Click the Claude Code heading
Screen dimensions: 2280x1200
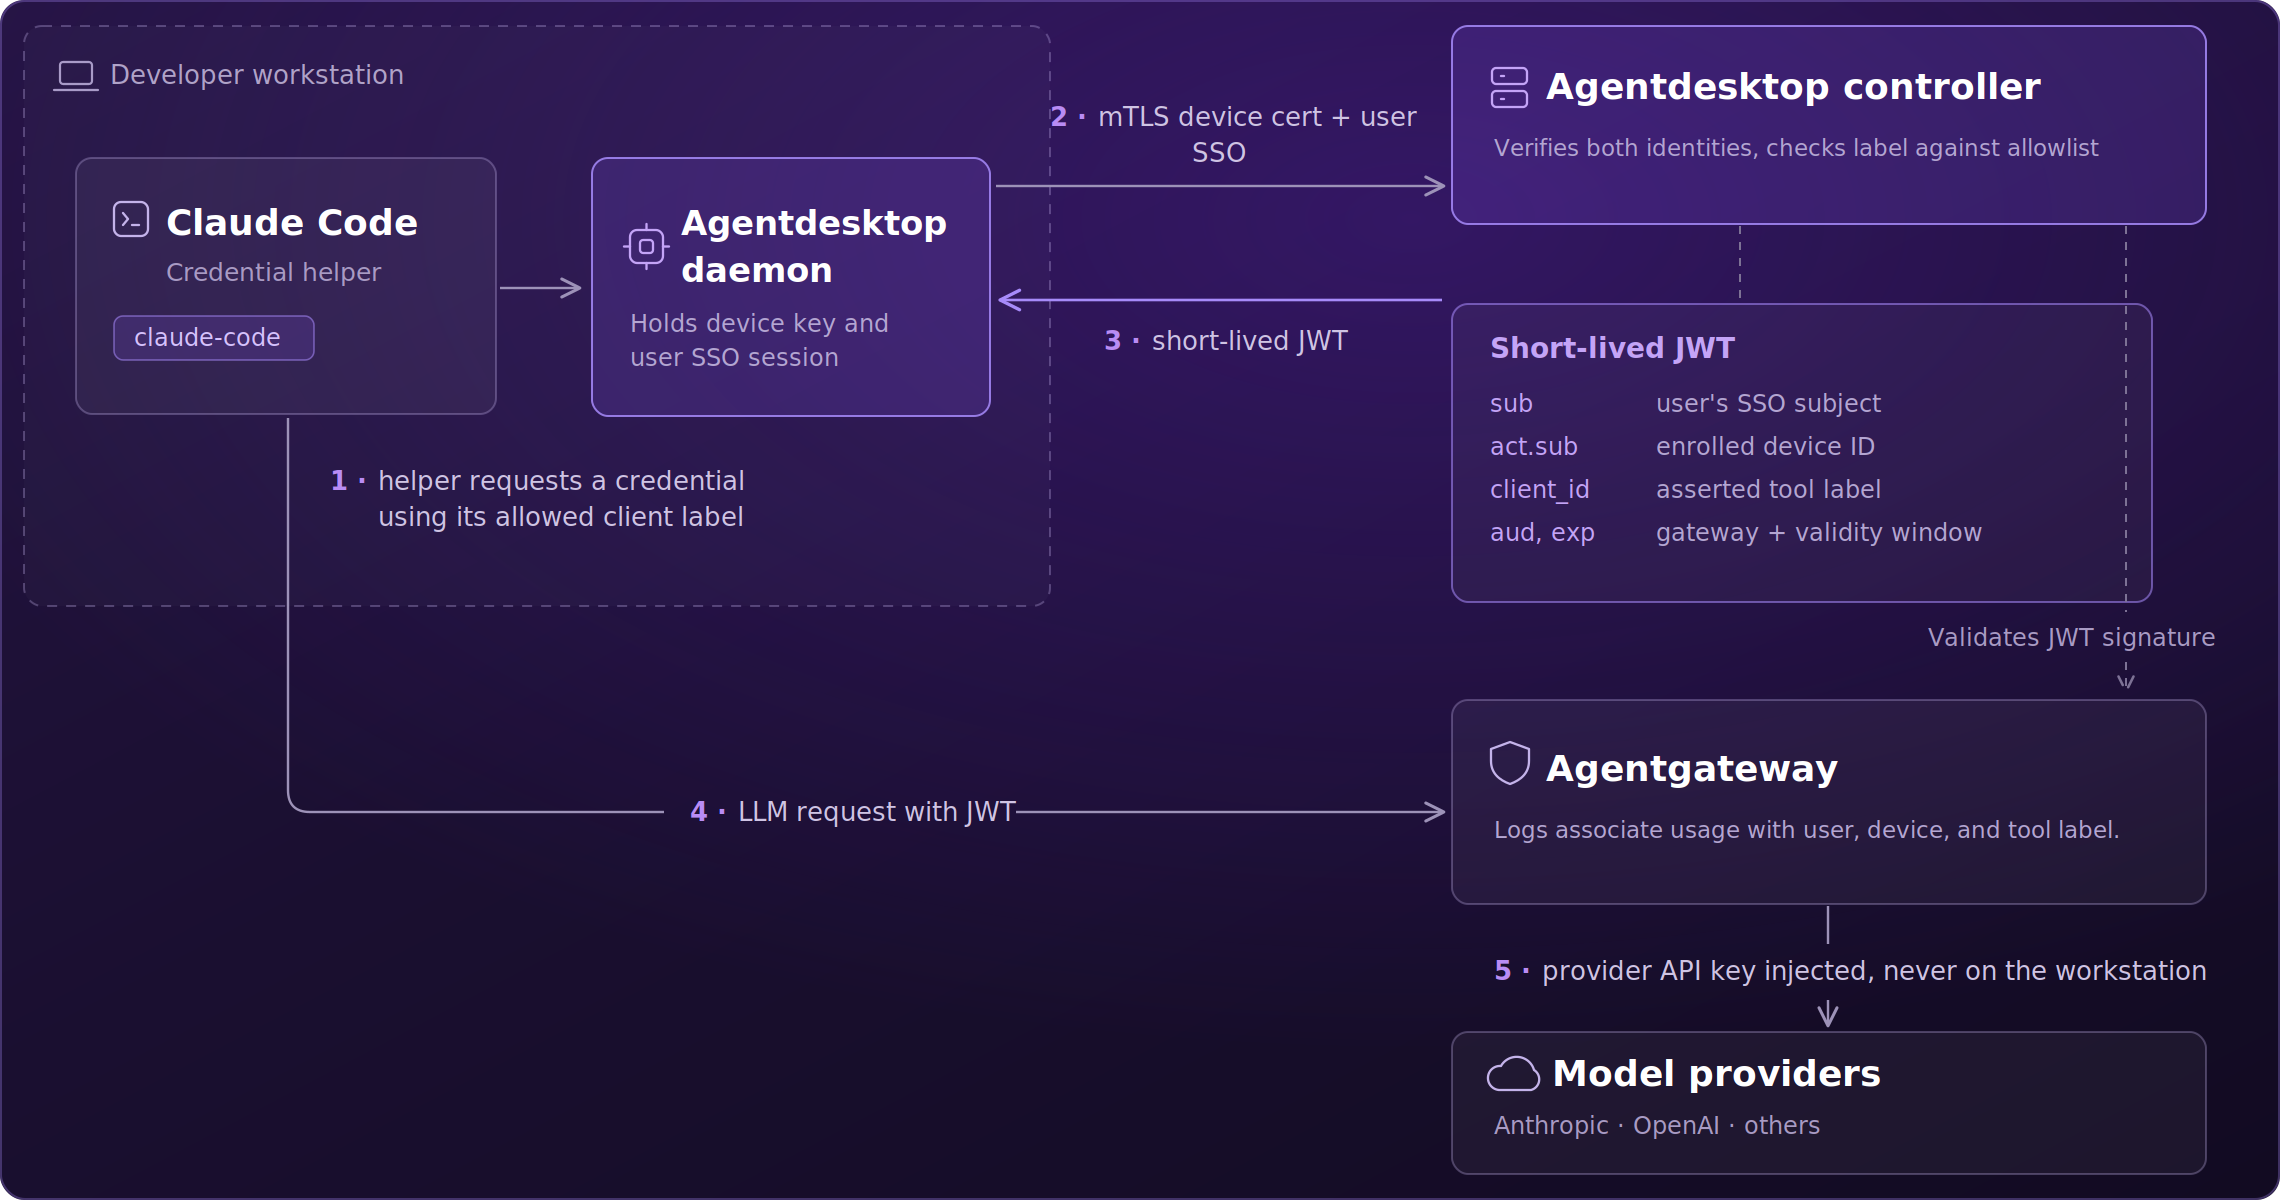[292, 222]
